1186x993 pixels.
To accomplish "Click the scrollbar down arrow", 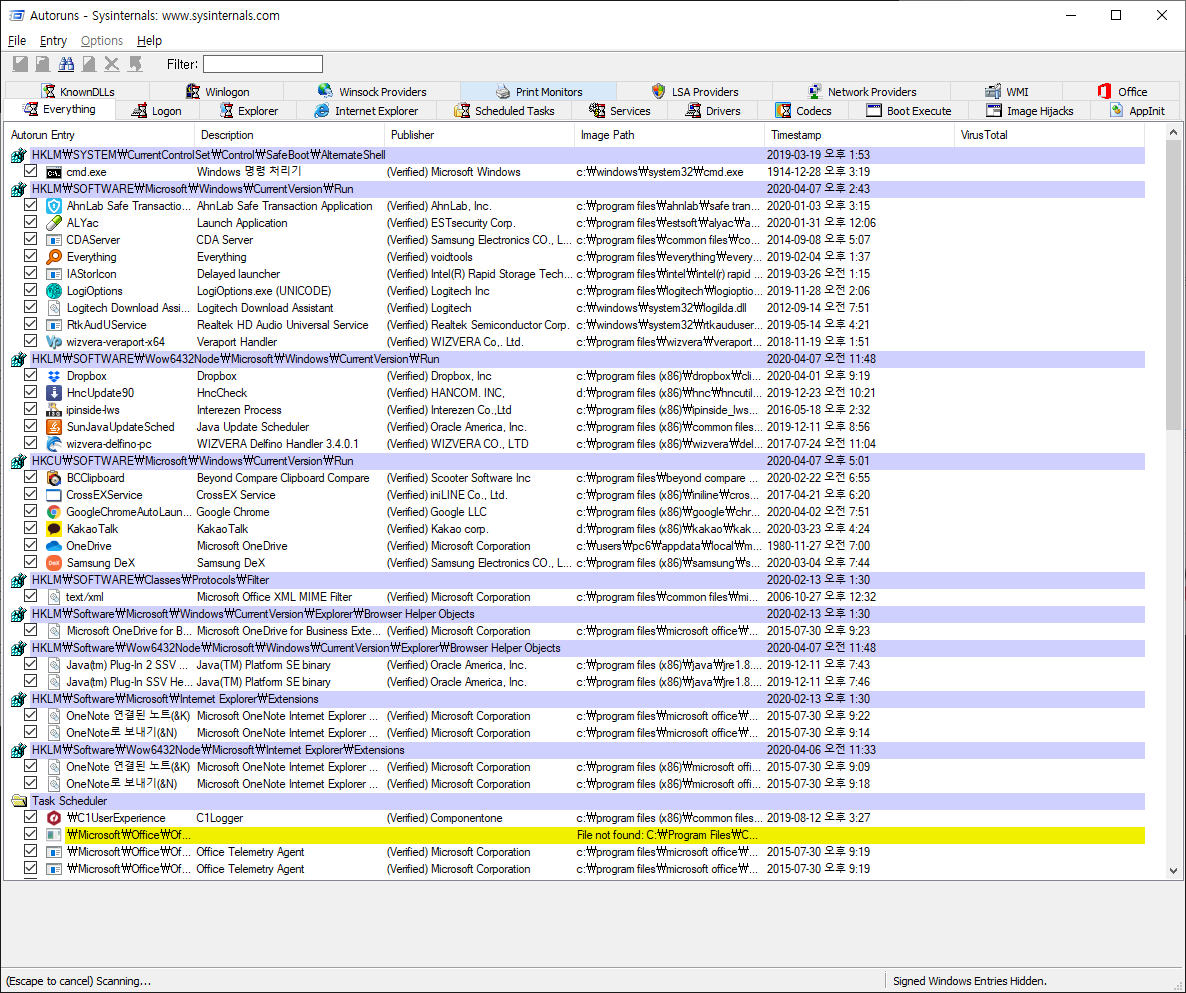I will click(x=1173, y=870).
